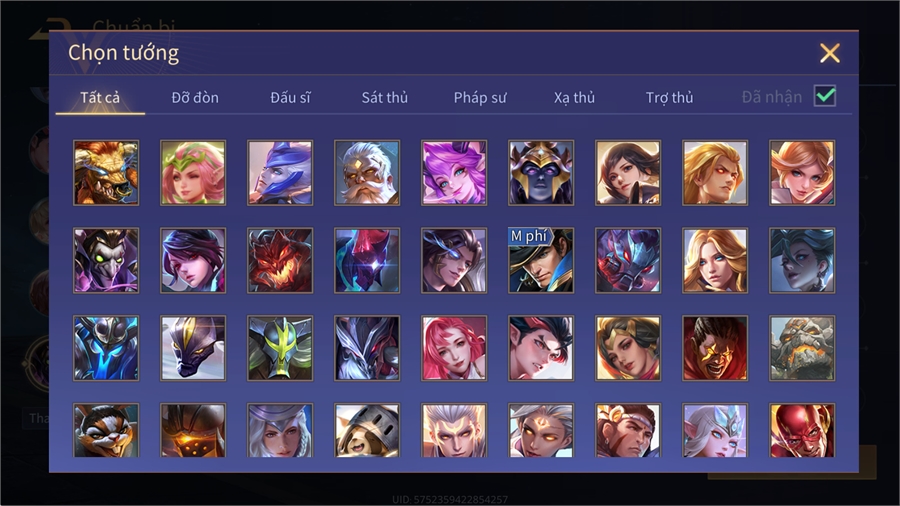
Task: Select the blue-armored horned knight hero
Action: click(106, 348)
